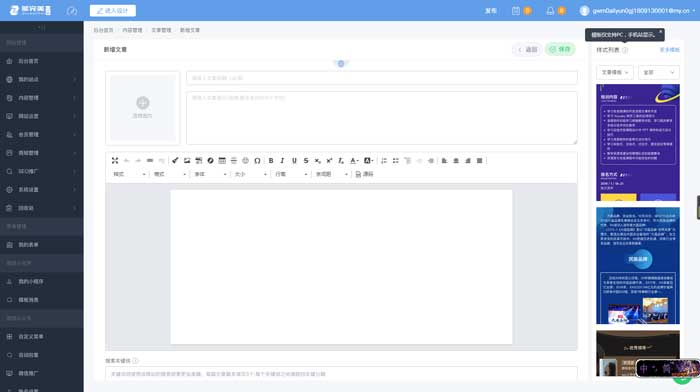Viewport: 700px width, 392px height.
Task: Toggle fullscreen in the editor toolbar
Action: 115,161
